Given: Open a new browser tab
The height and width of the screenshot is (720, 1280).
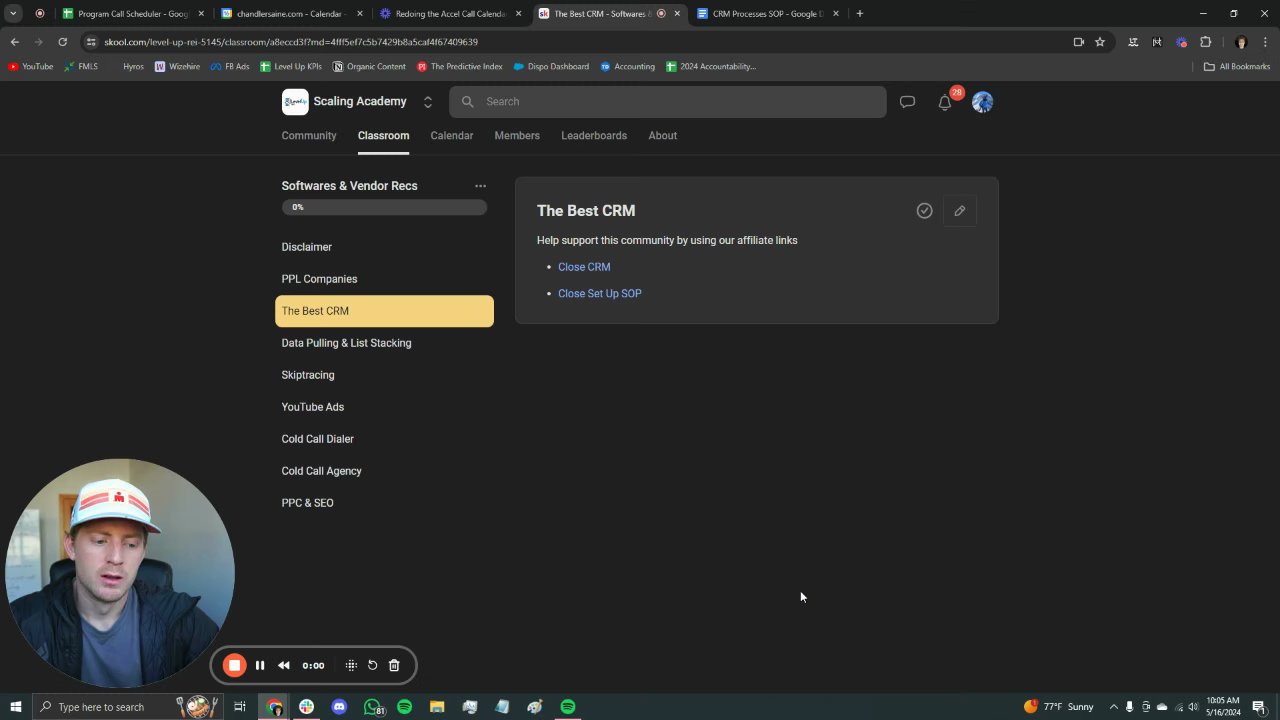Looking at the screenshot, I should (859, 14).
